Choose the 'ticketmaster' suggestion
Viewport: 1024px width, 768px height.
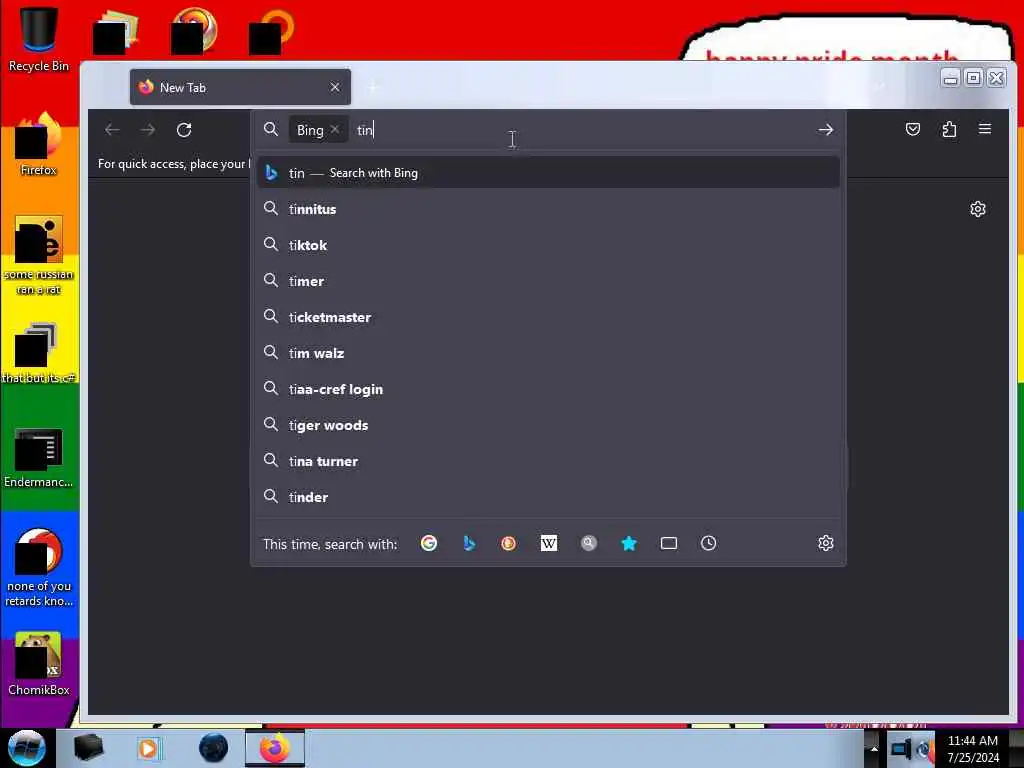pyautogui.click(x=549, y=317)
